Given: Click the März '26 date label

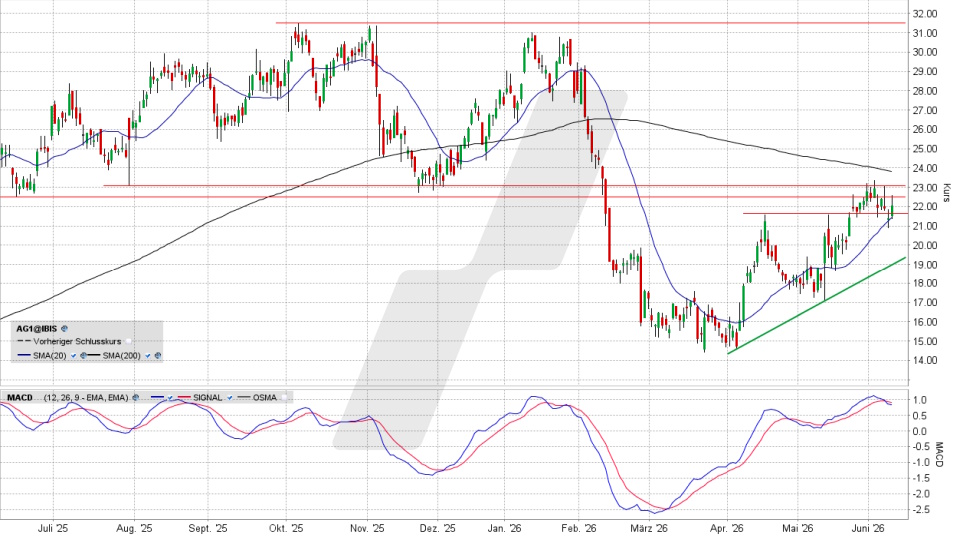Looking at the screenshot, I should 648,528.
